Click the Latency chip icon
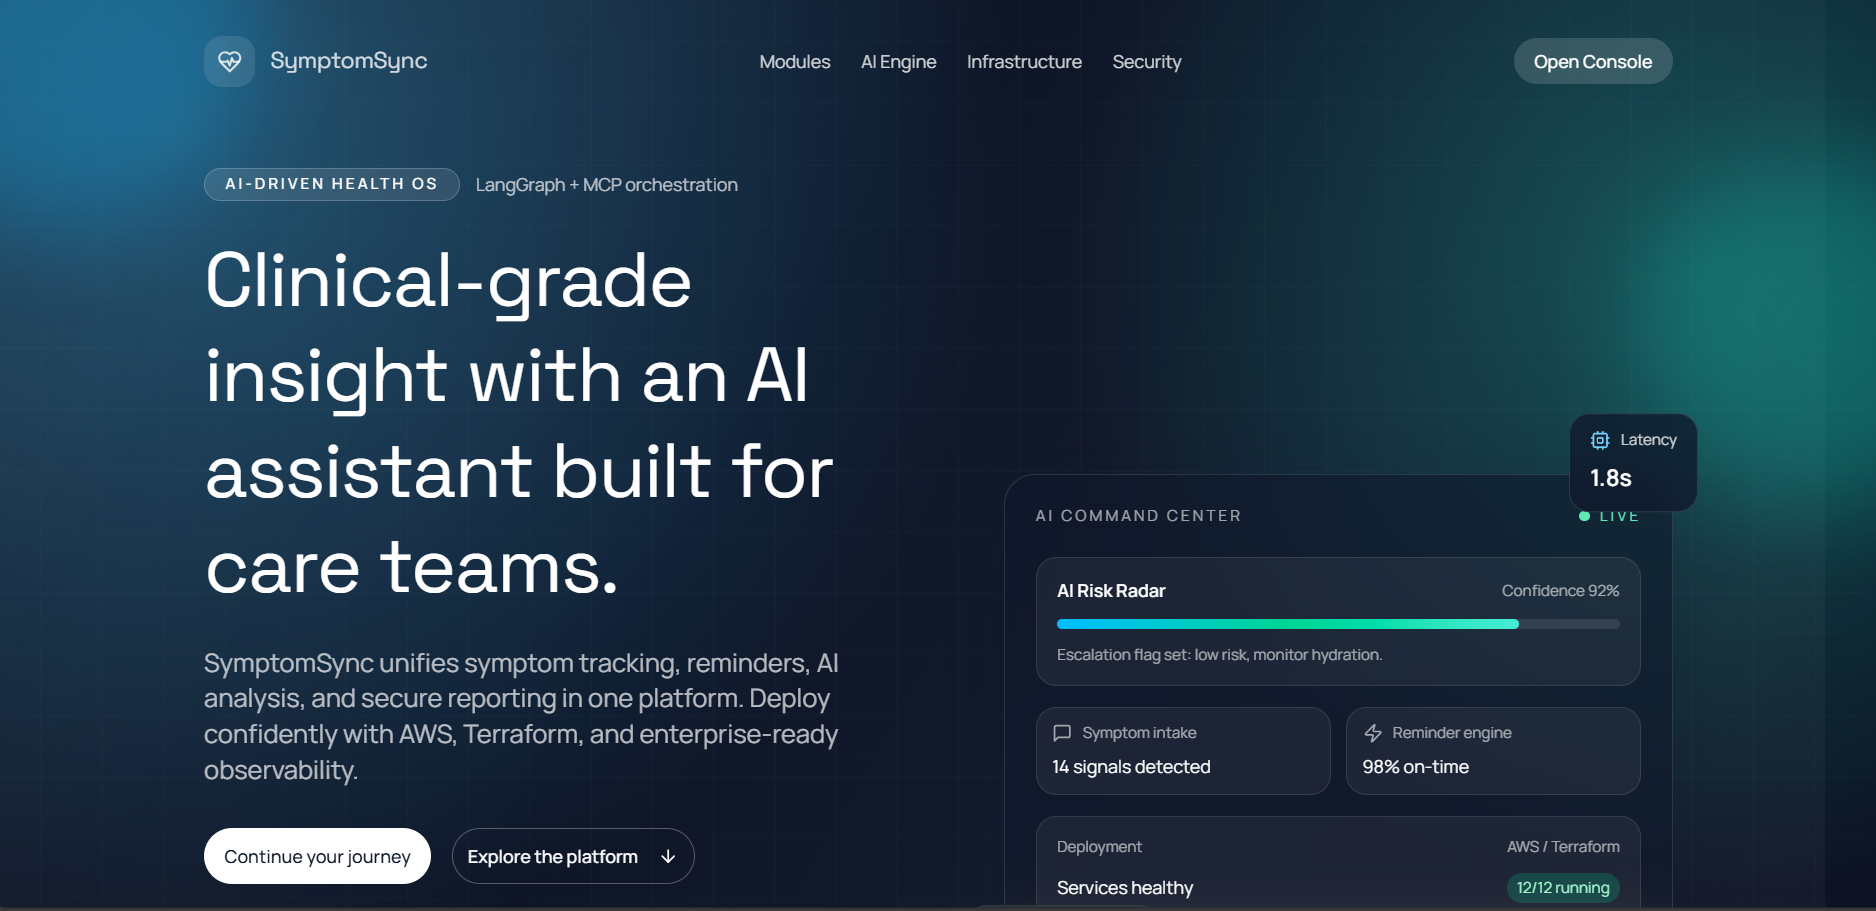1876x911 pixels. point(1600,440)
